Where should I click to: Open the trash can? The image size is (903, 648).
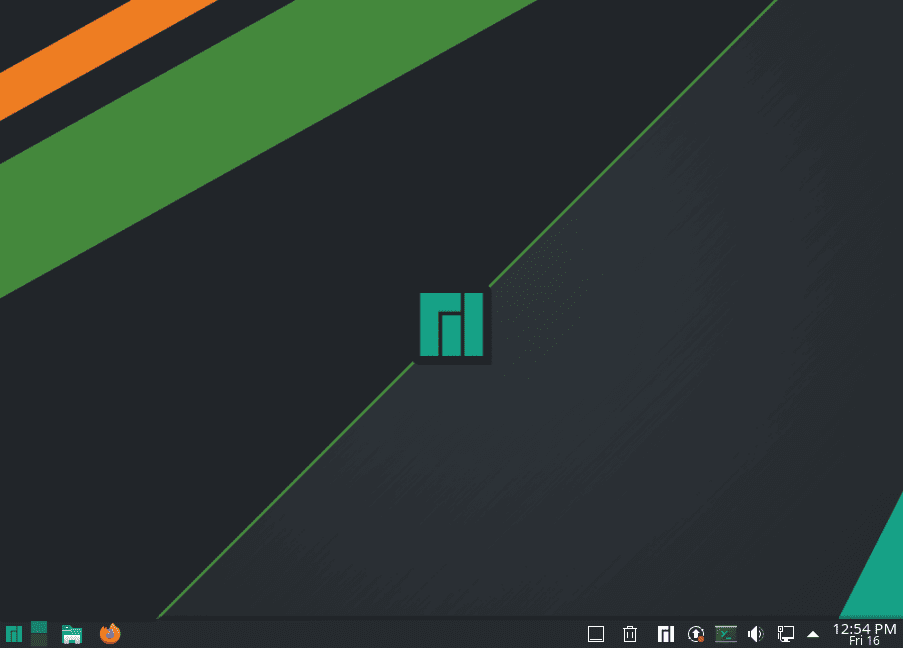point(629,633)
